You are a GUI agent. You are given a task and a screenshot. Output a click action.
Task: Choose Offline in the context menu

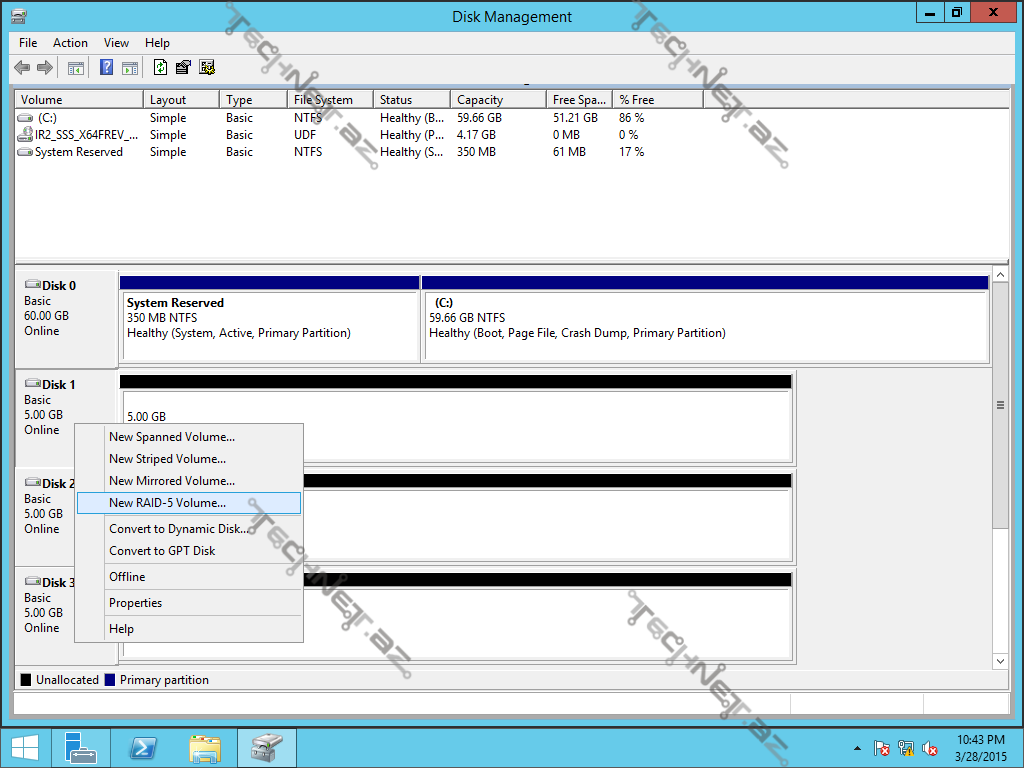pyautogui.click(x=127, y=577)
